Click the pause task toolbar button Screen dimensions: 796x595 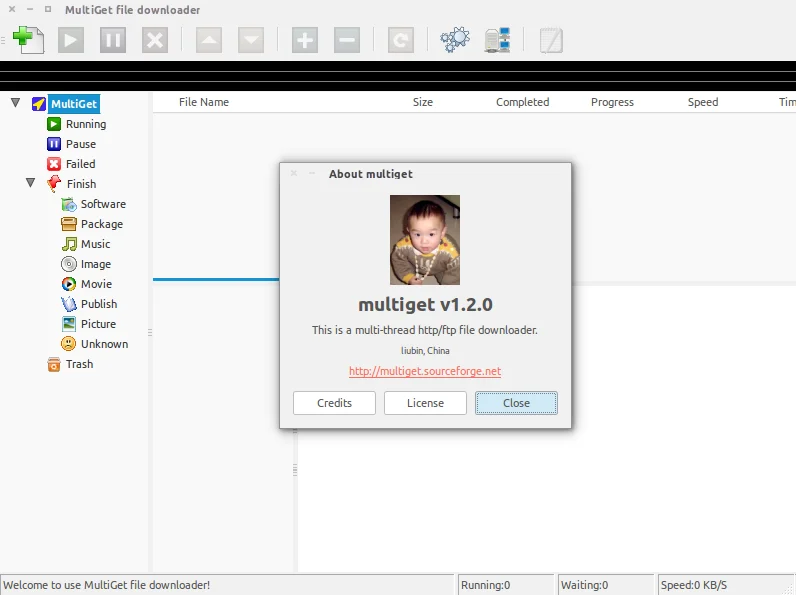click(x=113, y=40)
